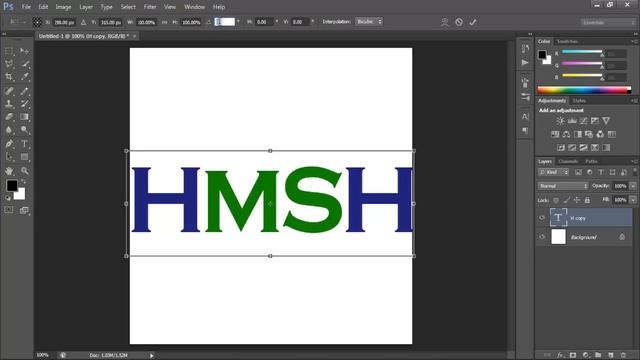
Task: Select the History Brush tool
Action: (x=24, y=104)
